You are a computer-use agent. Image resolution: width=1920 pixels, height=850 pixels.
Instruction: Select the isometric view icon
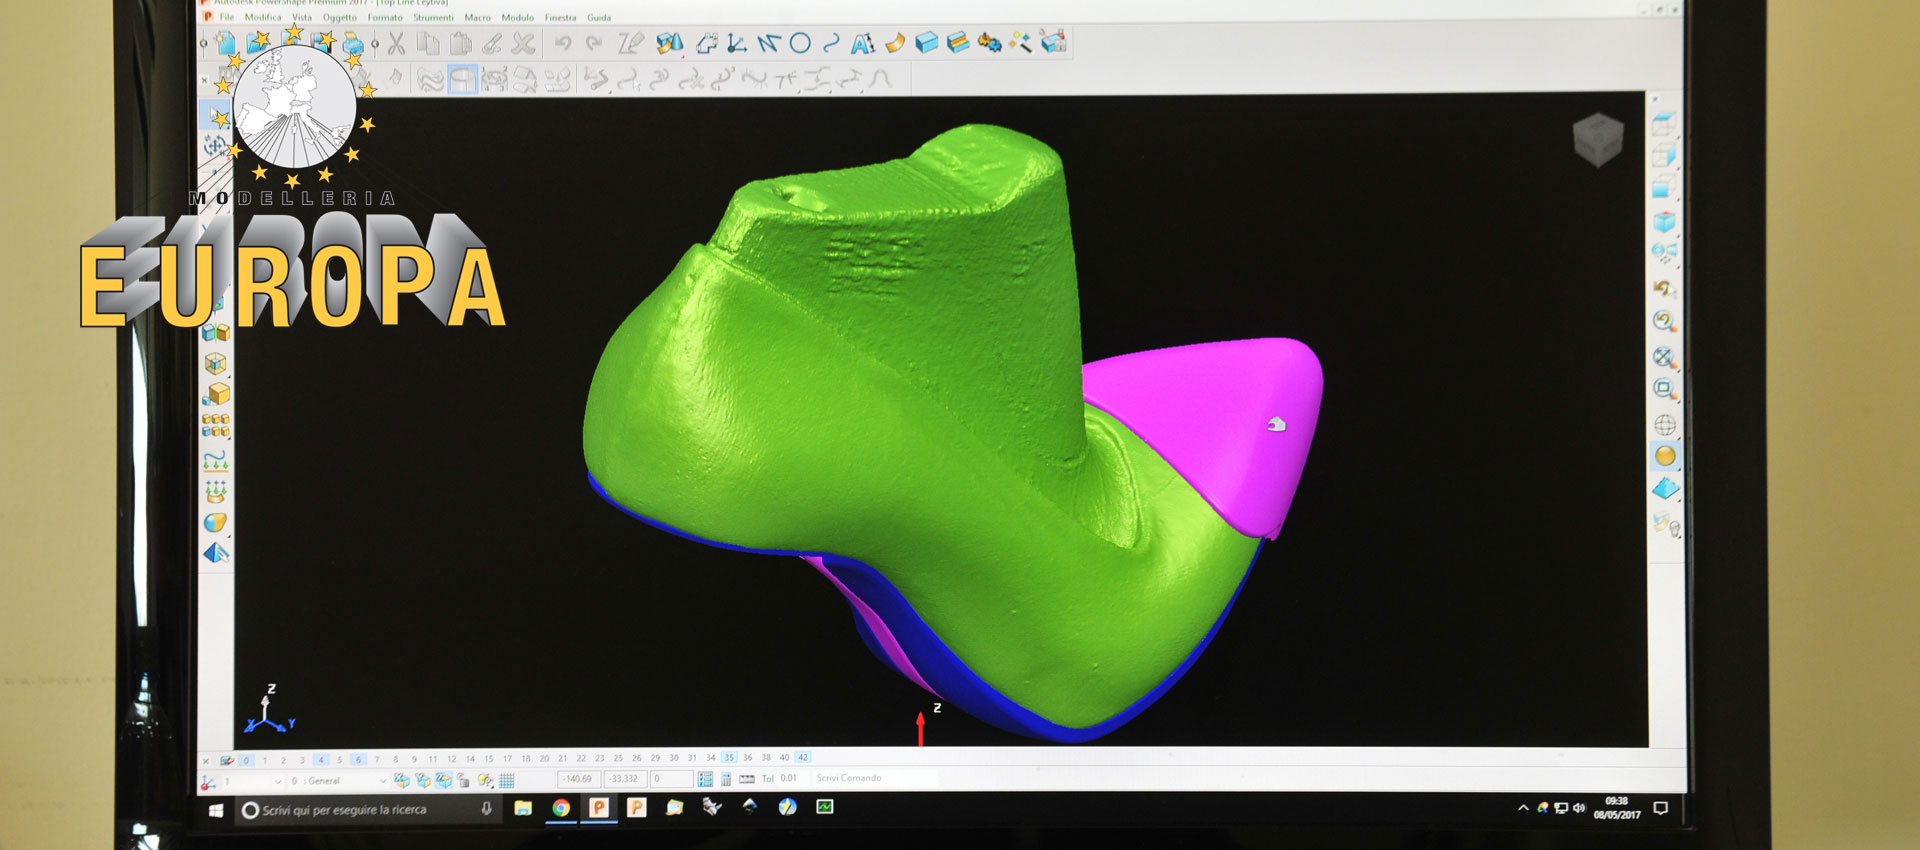point(1664,221)
